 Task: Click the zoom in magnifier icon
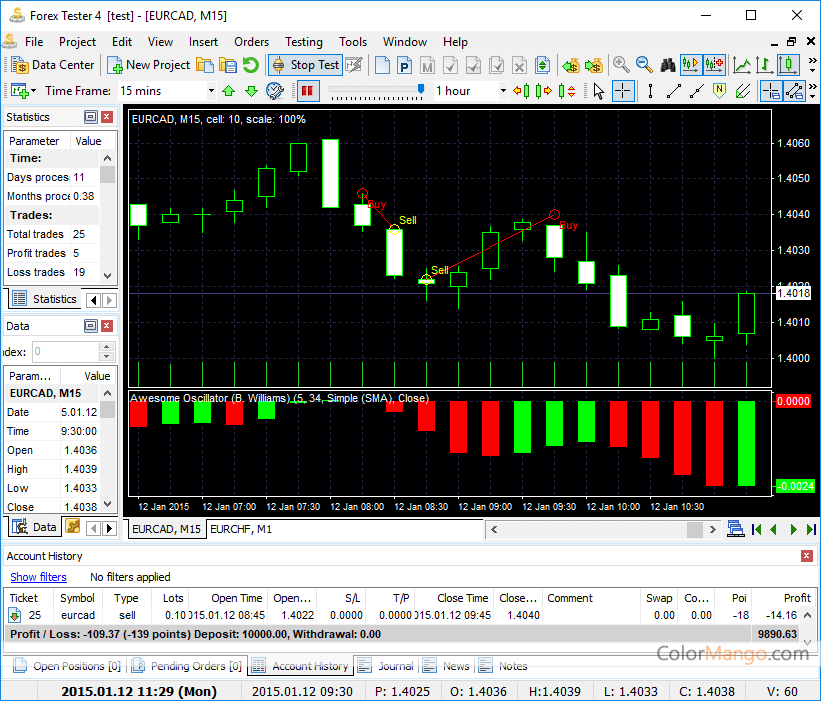pyautogui.click(x=621, y=65)
